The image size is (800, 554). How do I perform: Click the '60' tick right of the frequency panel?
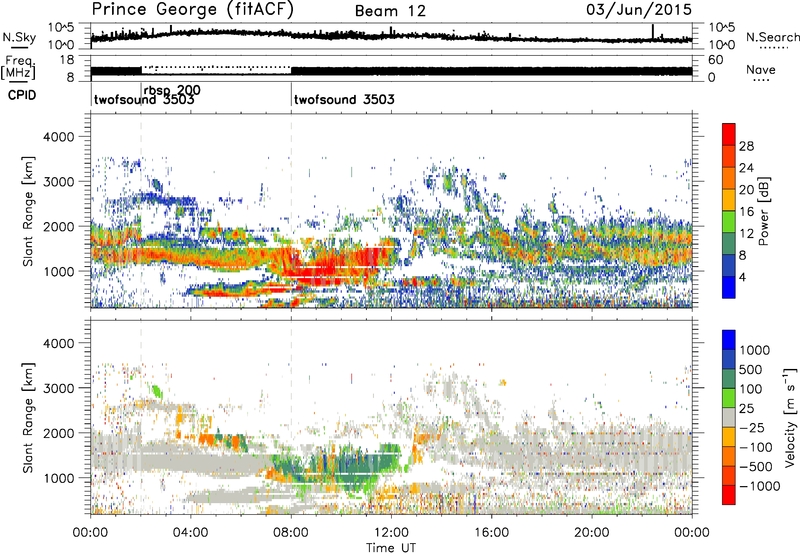tap(715, 60)
